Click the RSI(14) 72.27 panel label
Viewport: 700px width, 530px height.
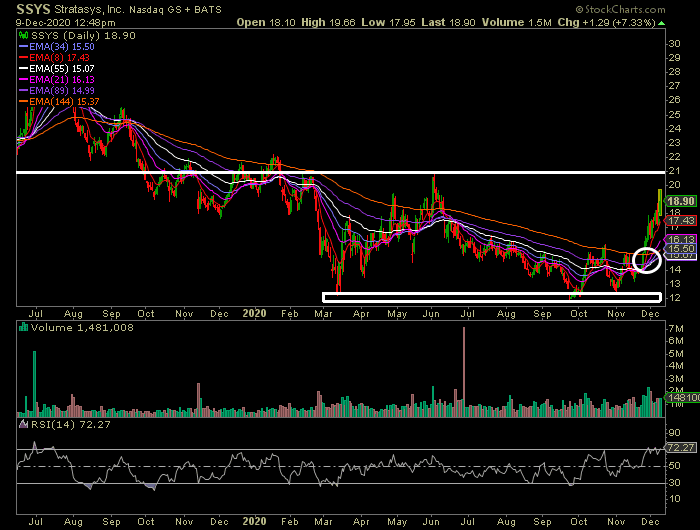(71, 425)
